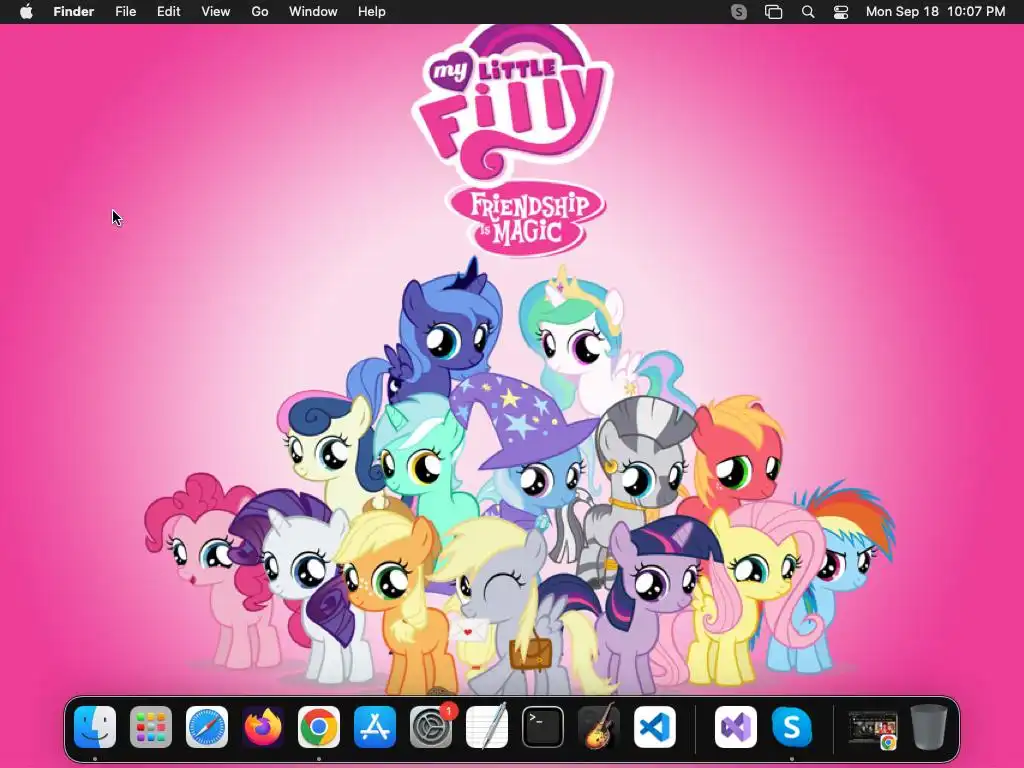Open the Help menu
This screenshot has width=1024, height=768.
(x=372, y=12)
